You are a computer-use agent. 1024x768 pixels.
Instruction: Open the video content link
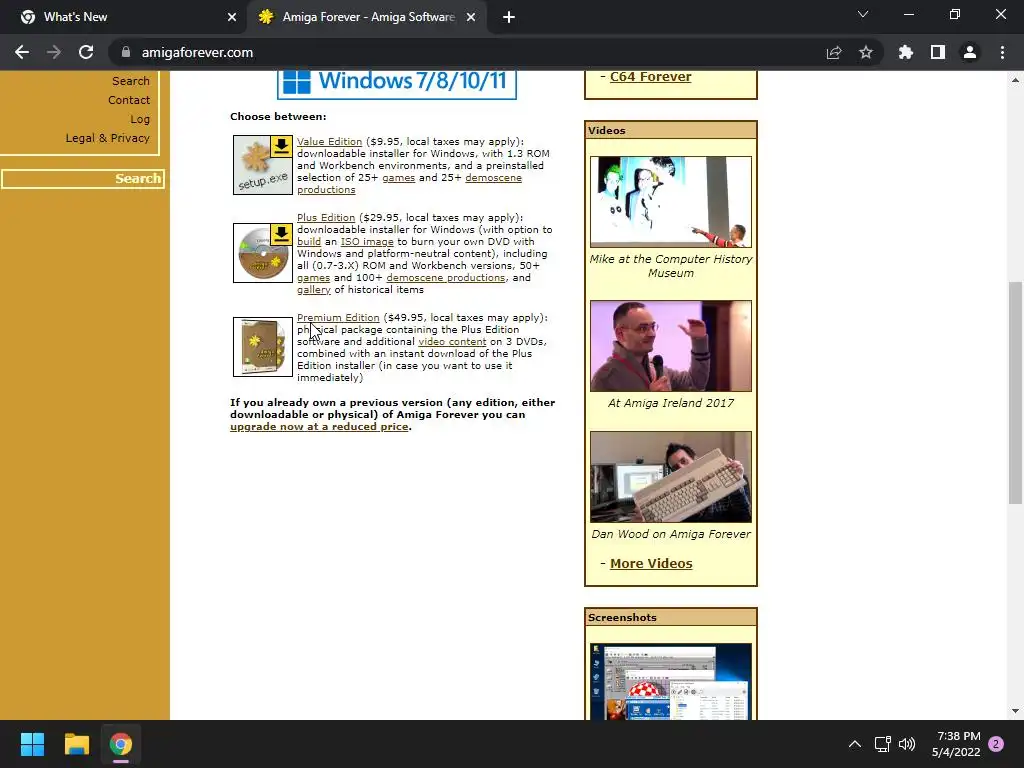click(452, 342)
